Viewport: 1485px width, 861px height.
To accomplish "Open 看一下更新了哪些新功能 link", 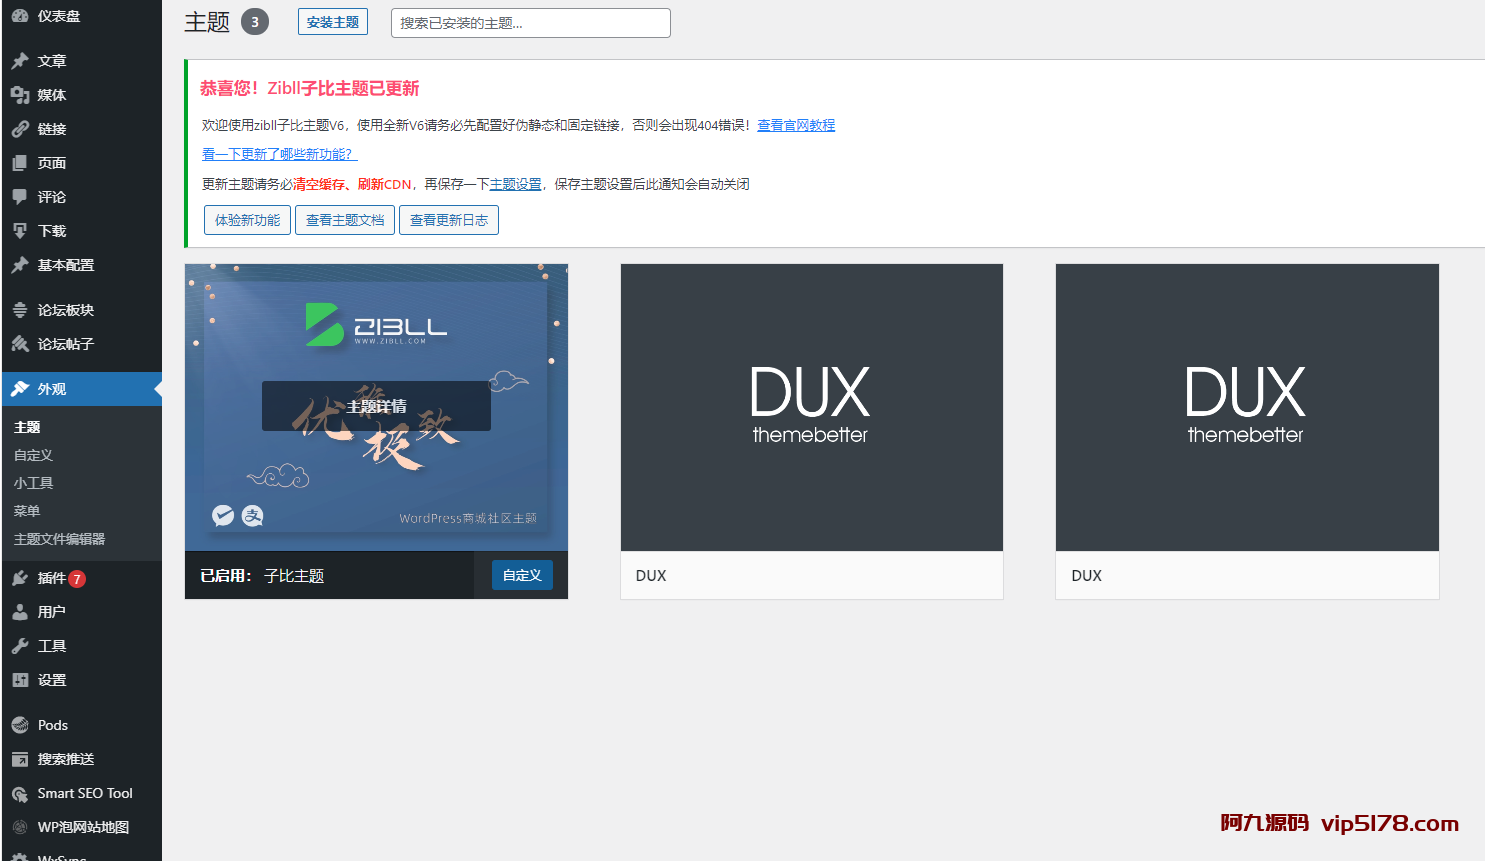I will pos(279,154).
